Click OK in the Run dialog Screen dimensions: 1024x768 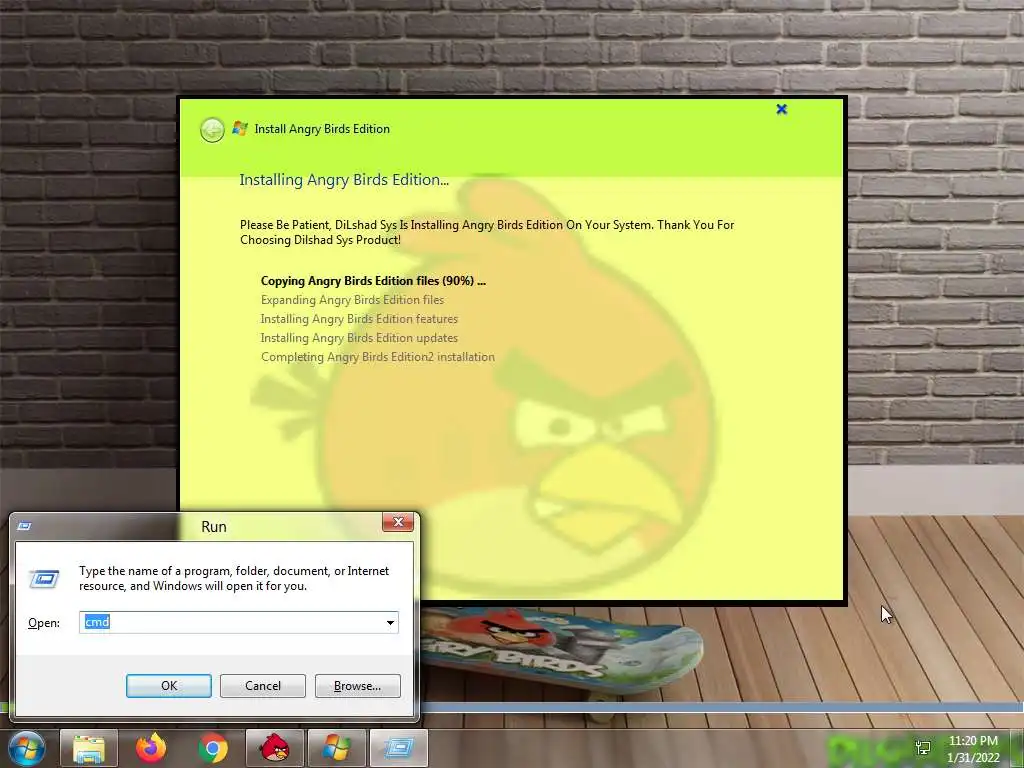[168, 686]
